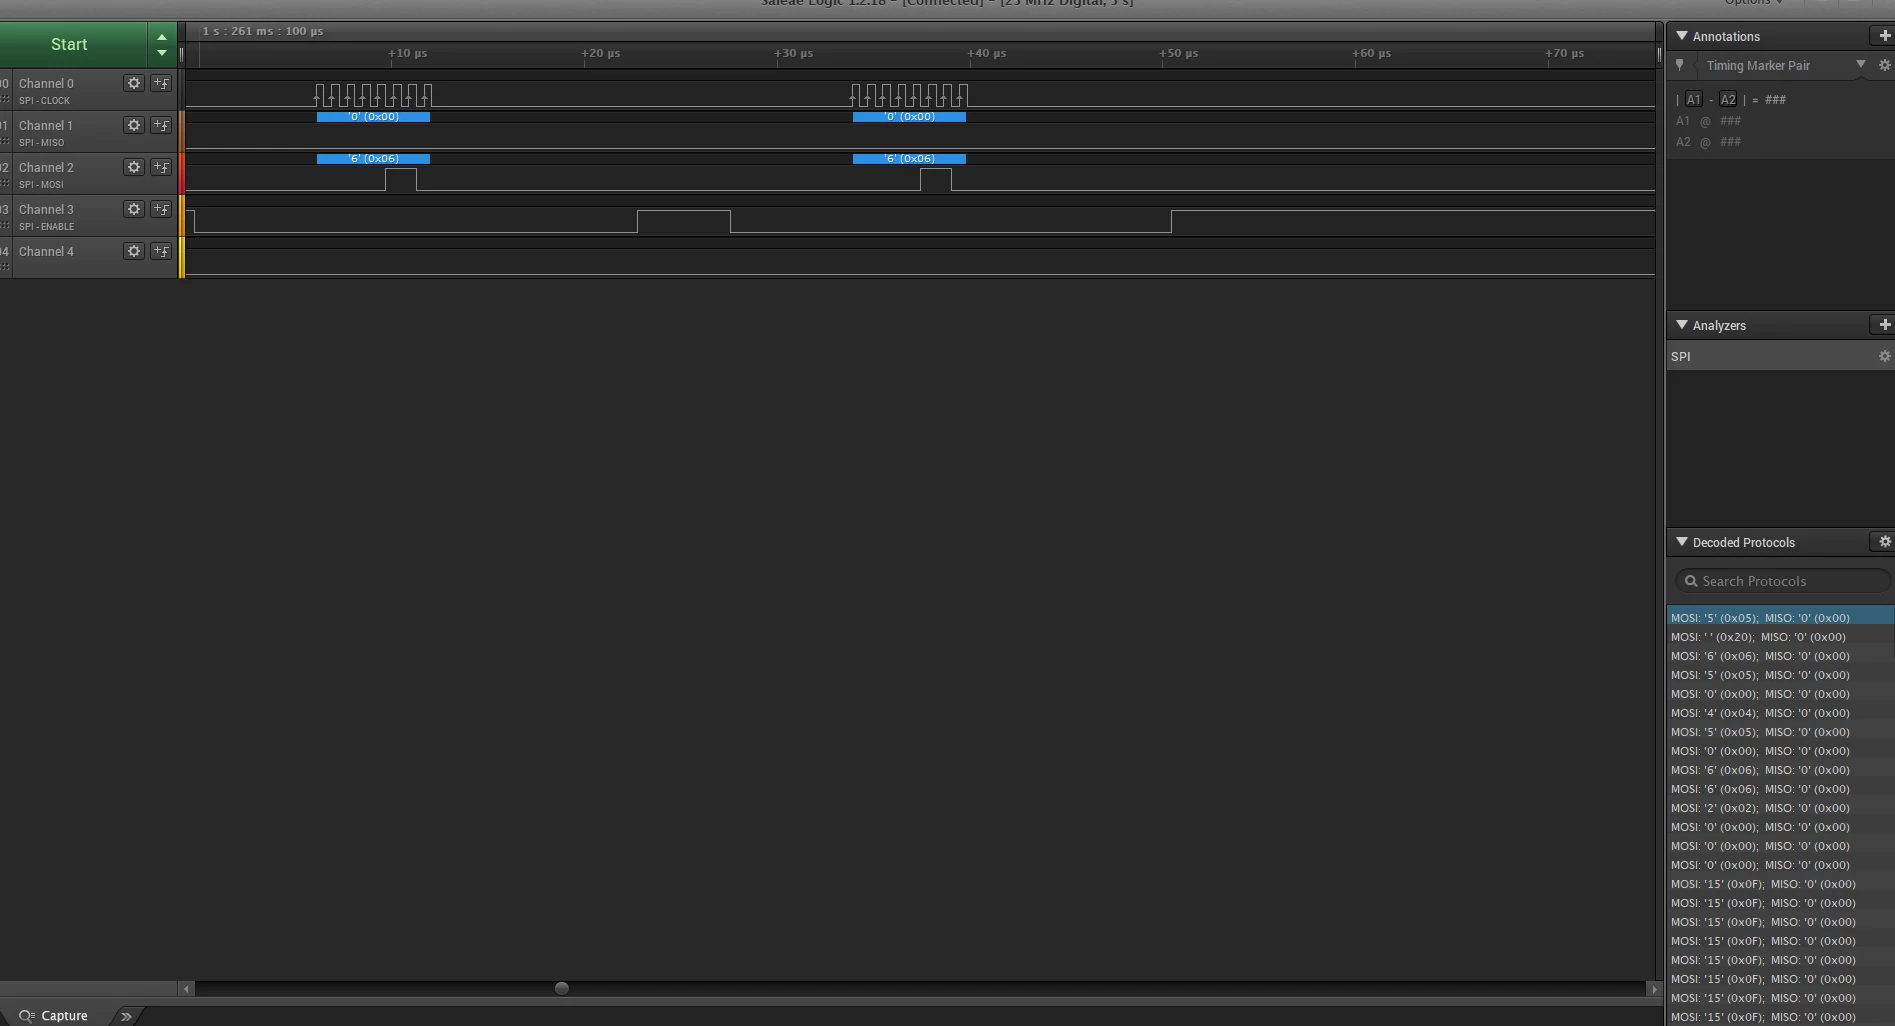Open Timing Marker Pair settings gear

tap(1884, 65)
